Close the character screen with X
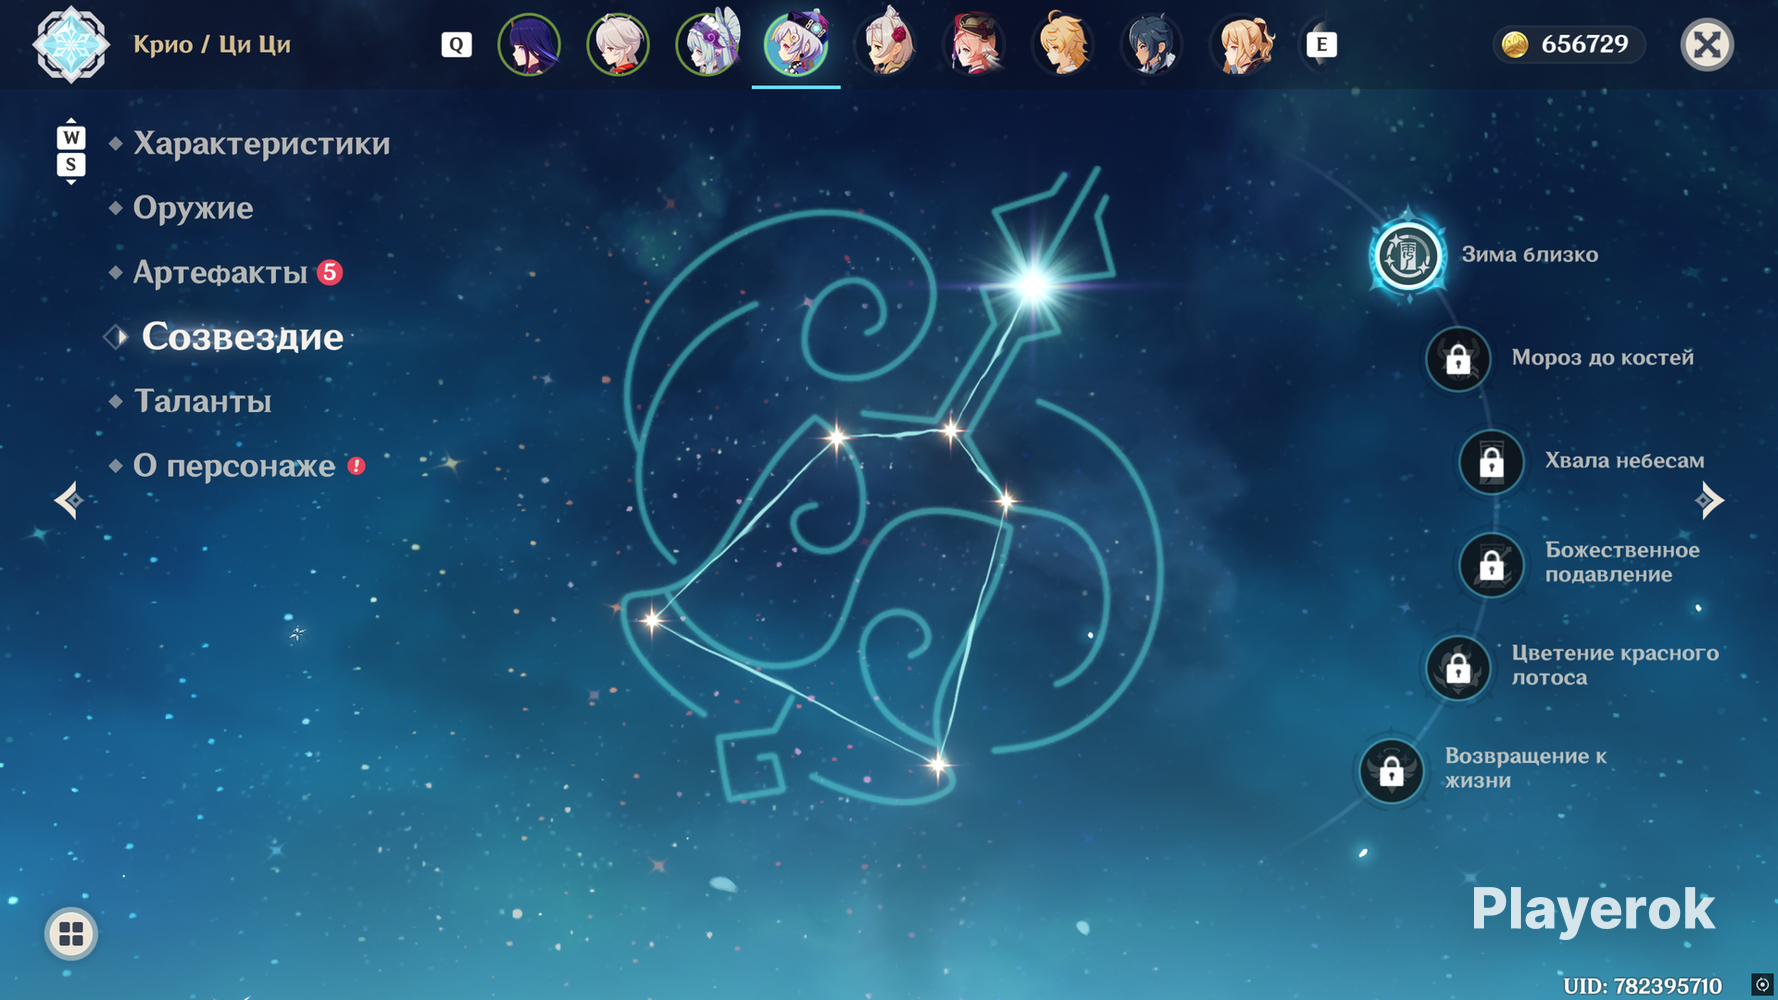The width and height of the screenshot is (1778, 1000). [x=1707, y=45]
